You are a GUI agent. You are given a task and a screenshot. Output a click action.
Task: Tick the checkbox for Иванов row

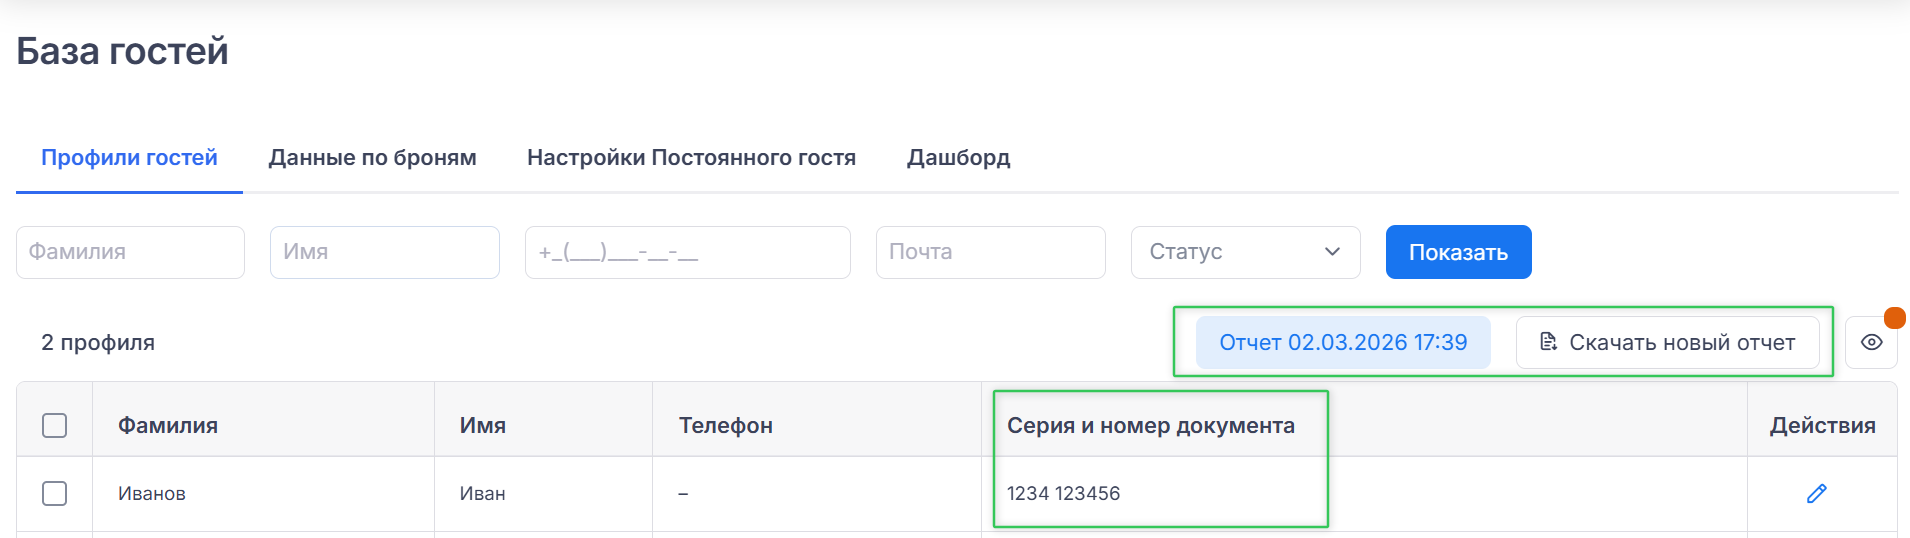click(55, 493)
